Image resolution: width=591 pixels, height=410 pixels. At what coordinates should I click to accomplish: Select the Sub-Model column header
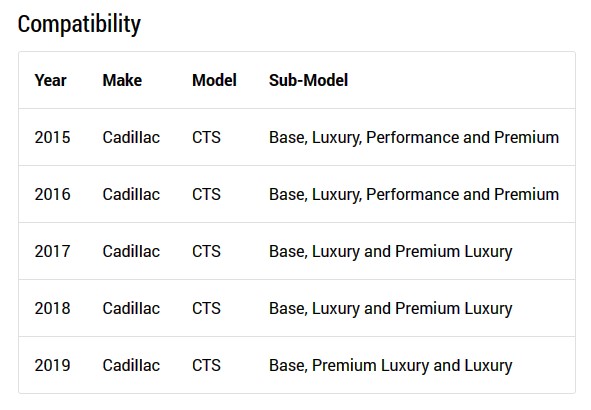[x=308, y=80]
